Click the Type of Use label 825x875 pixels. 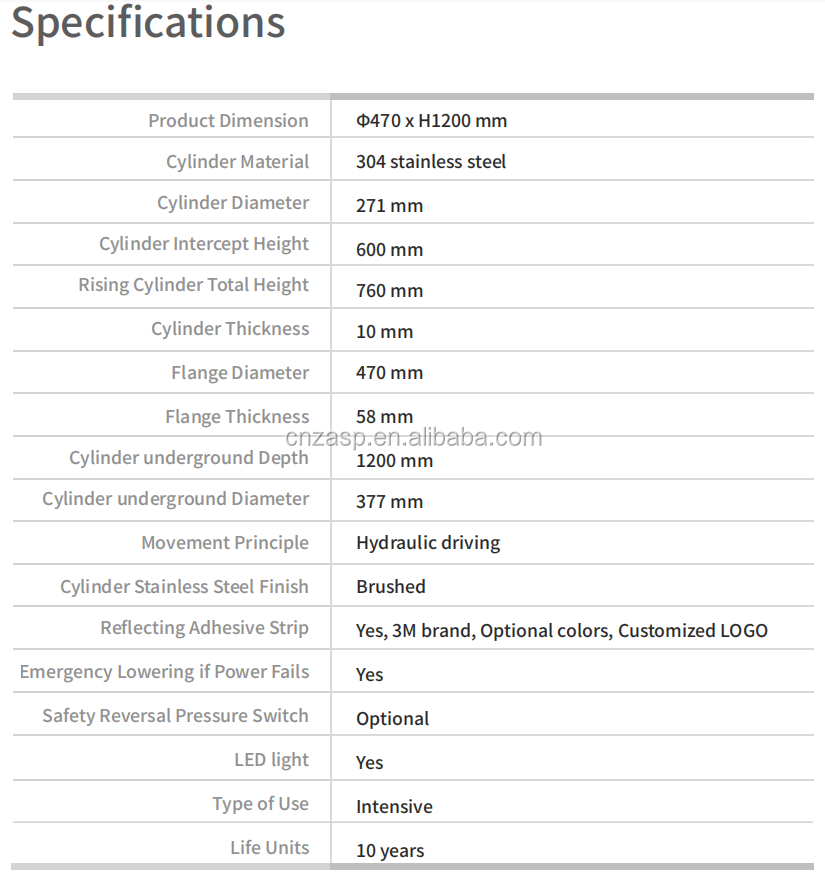tap(260, 804)
